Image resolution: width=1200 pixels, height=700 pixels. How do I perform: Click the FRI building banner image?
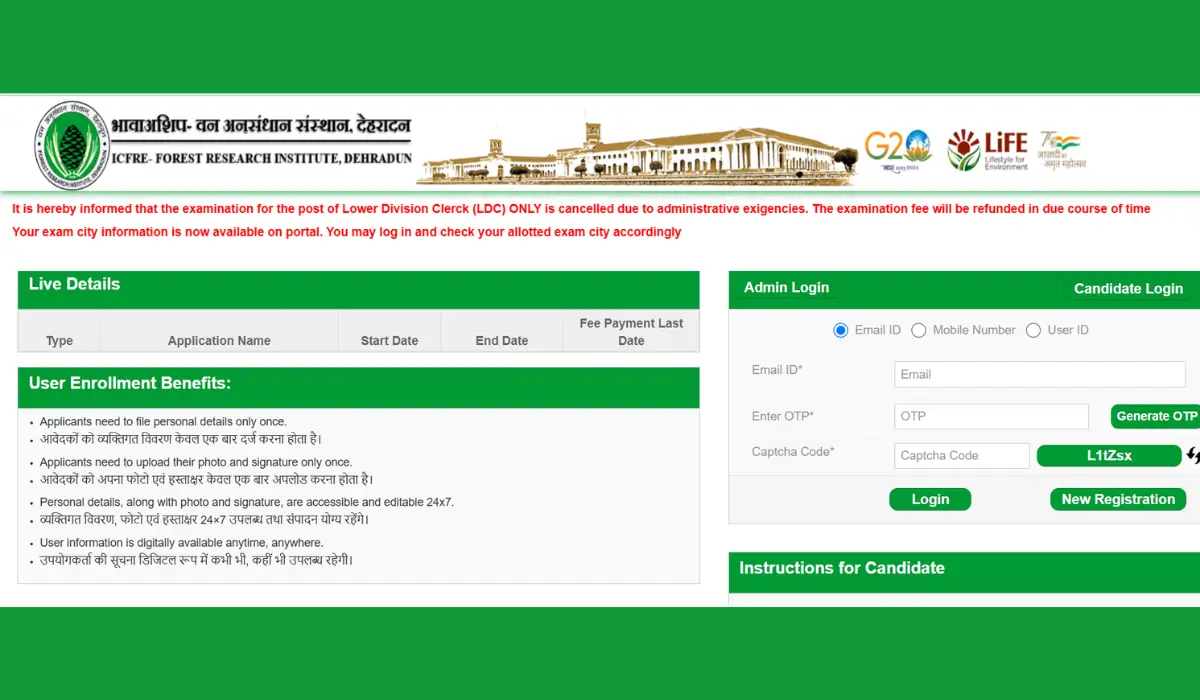pos(638,151)
